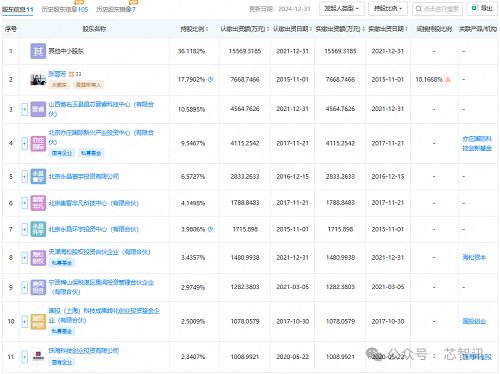
Task: Sort by 实缴出资额(万元) column header
Action: 340,29
